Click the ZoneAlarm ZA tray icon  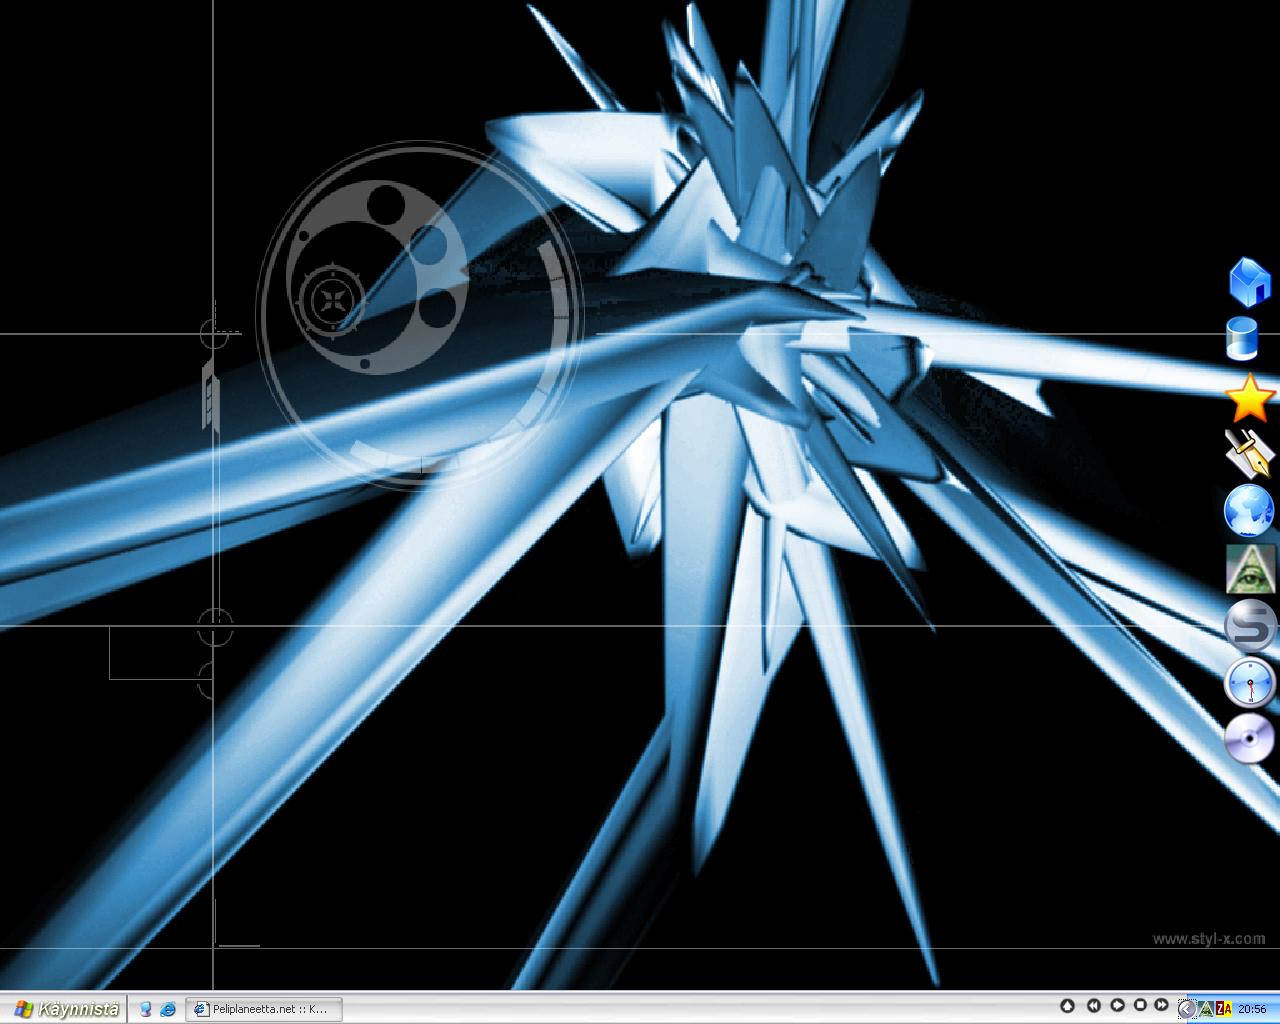pyautogui.click(x=1223, y=1009)
